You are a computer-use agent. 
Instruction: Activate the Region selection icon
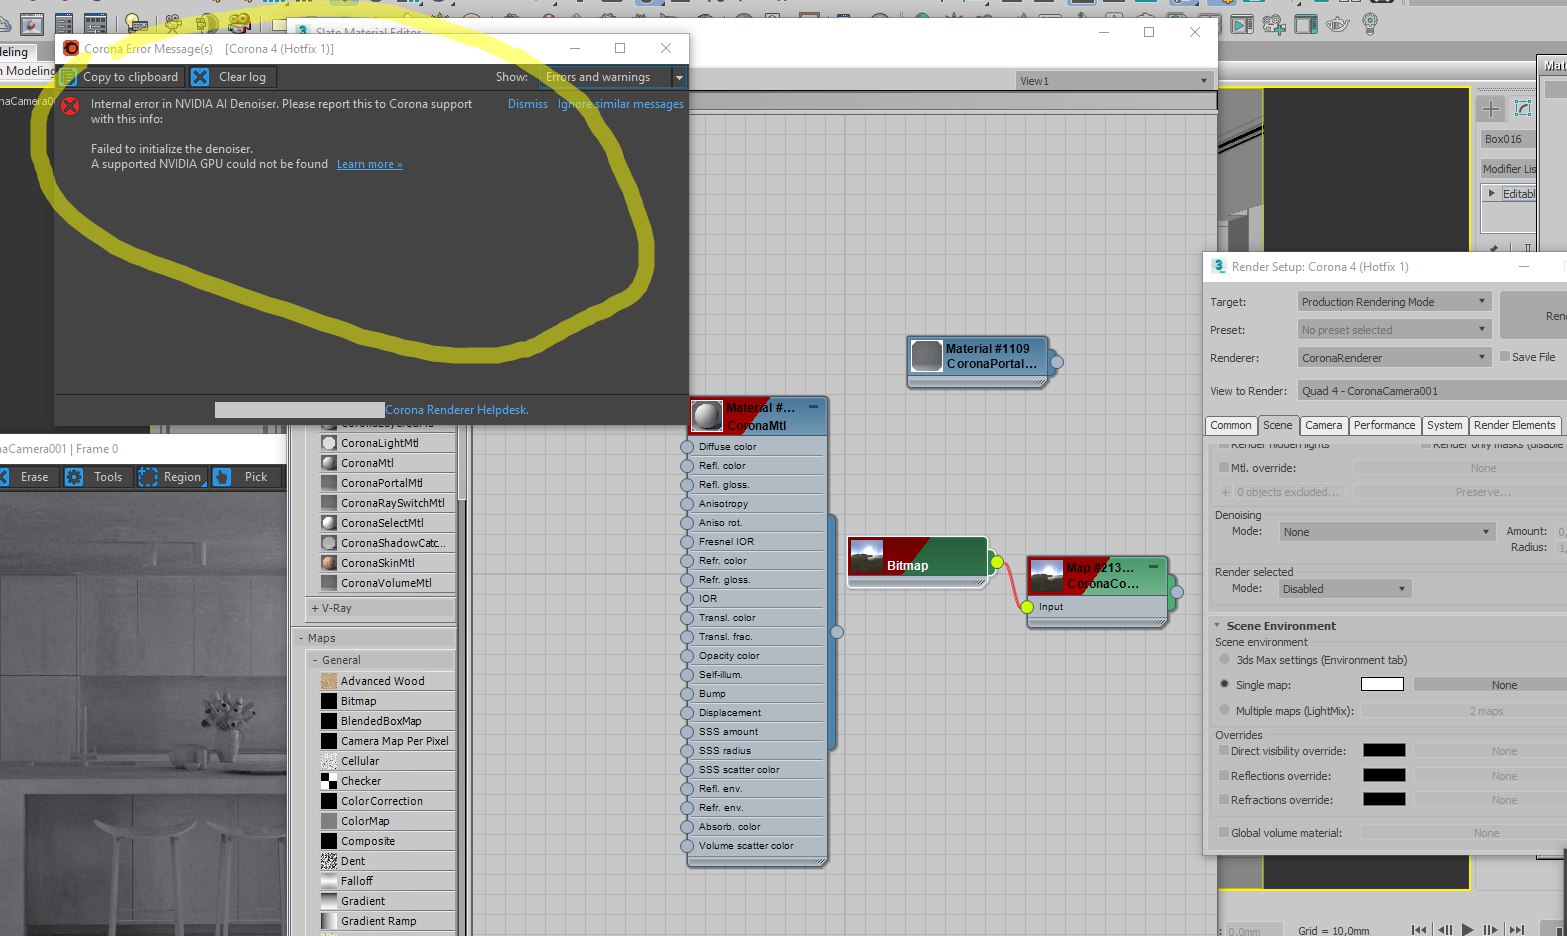(148, 477)
